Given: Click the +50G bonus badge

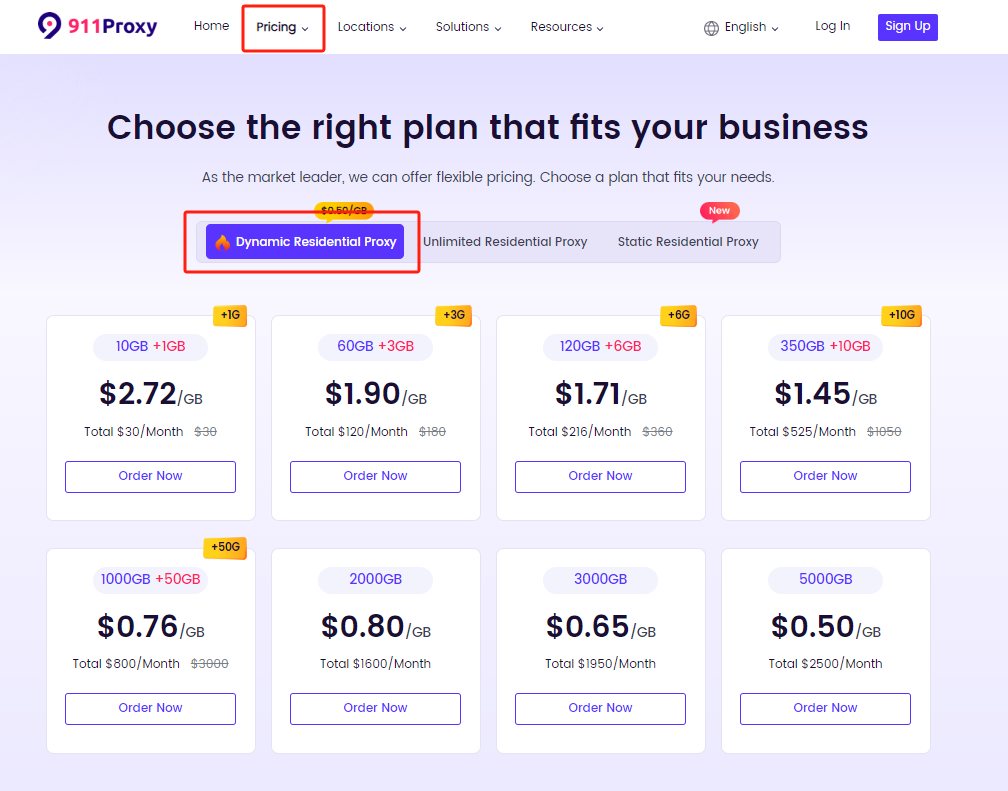Looking at the screenshot, I should point(225,547).
